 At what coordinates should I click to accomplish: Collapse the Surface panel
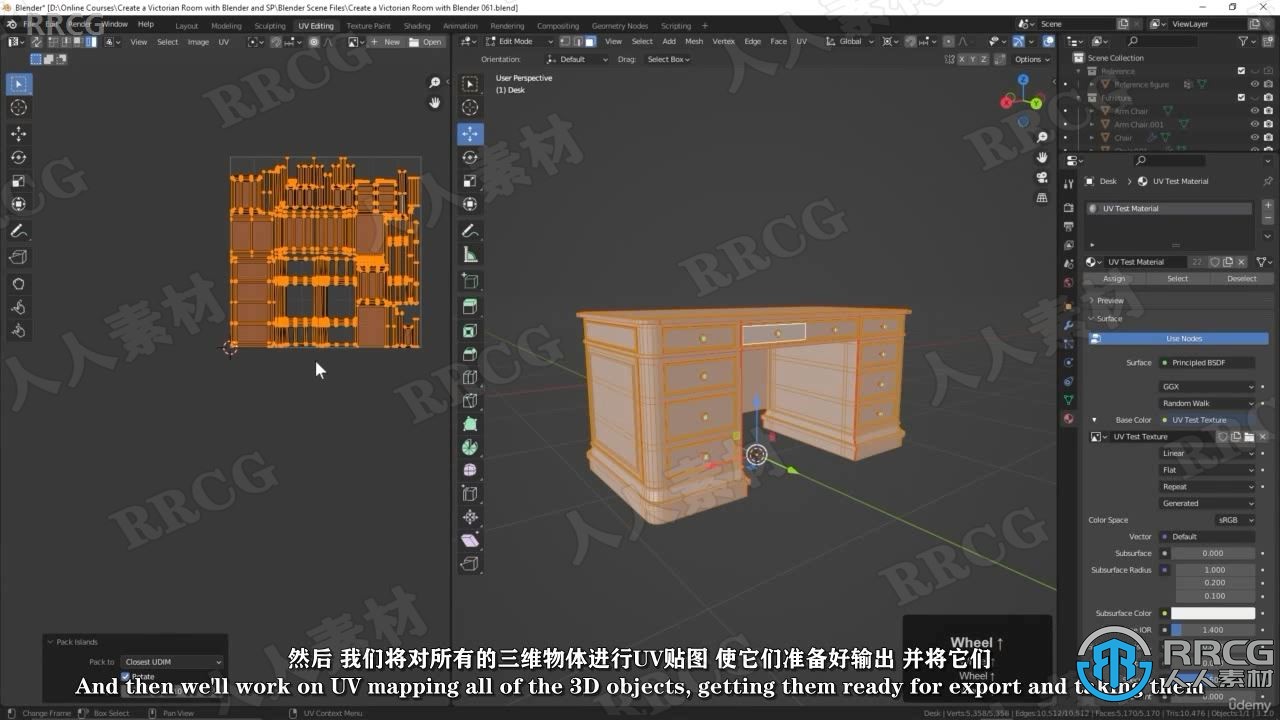click(x=1109, y=318)
